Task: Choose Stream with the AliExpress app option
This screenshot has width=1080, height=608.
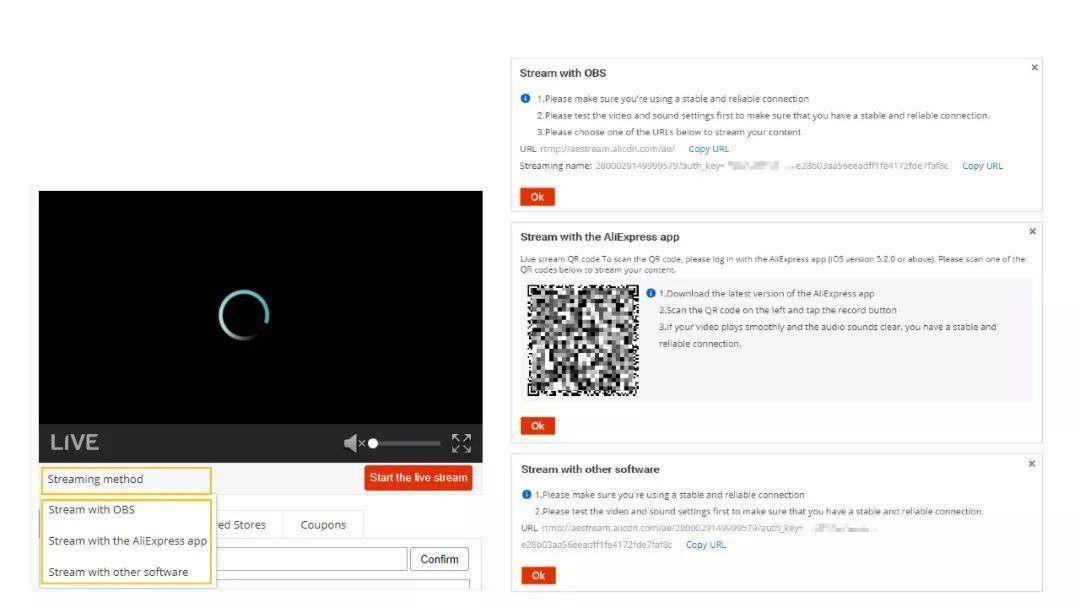Action: (x=128, y=541)
